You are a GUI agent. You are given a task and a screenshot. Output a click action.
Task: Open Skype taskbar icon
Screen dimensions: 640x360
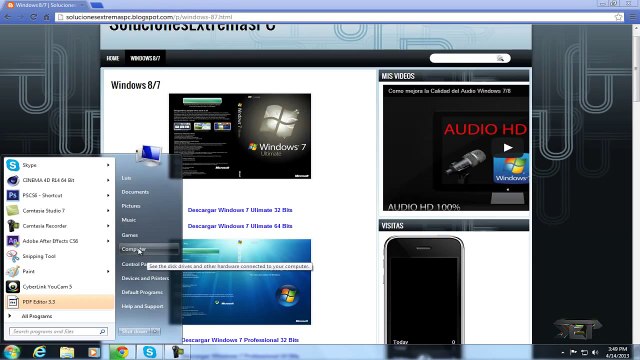tap(149, 352)
